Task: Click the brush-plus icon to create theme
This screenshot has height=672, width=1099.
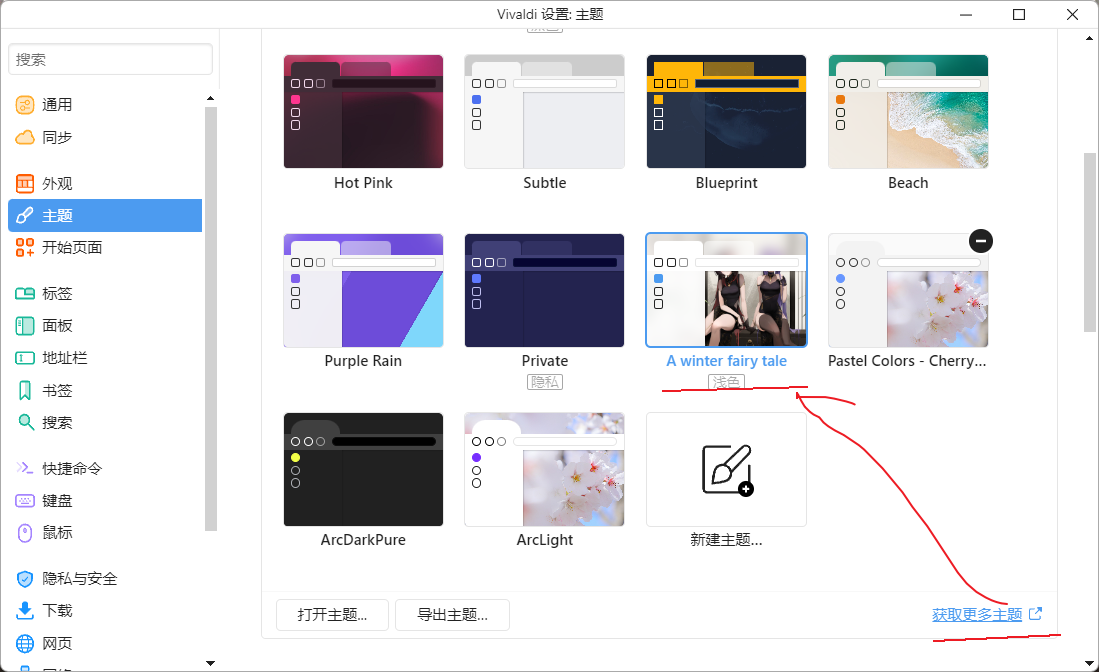Action: click(727, 469)
